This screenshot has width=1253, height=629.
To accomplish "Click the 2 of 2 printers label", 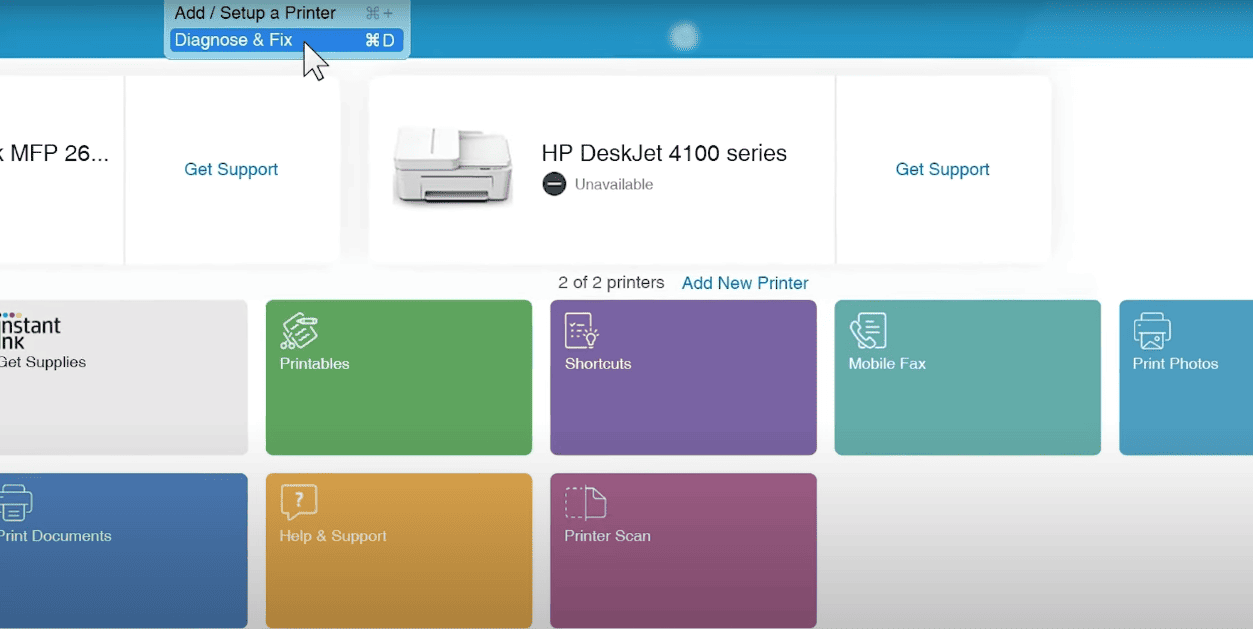I will [x=611, y=283].
